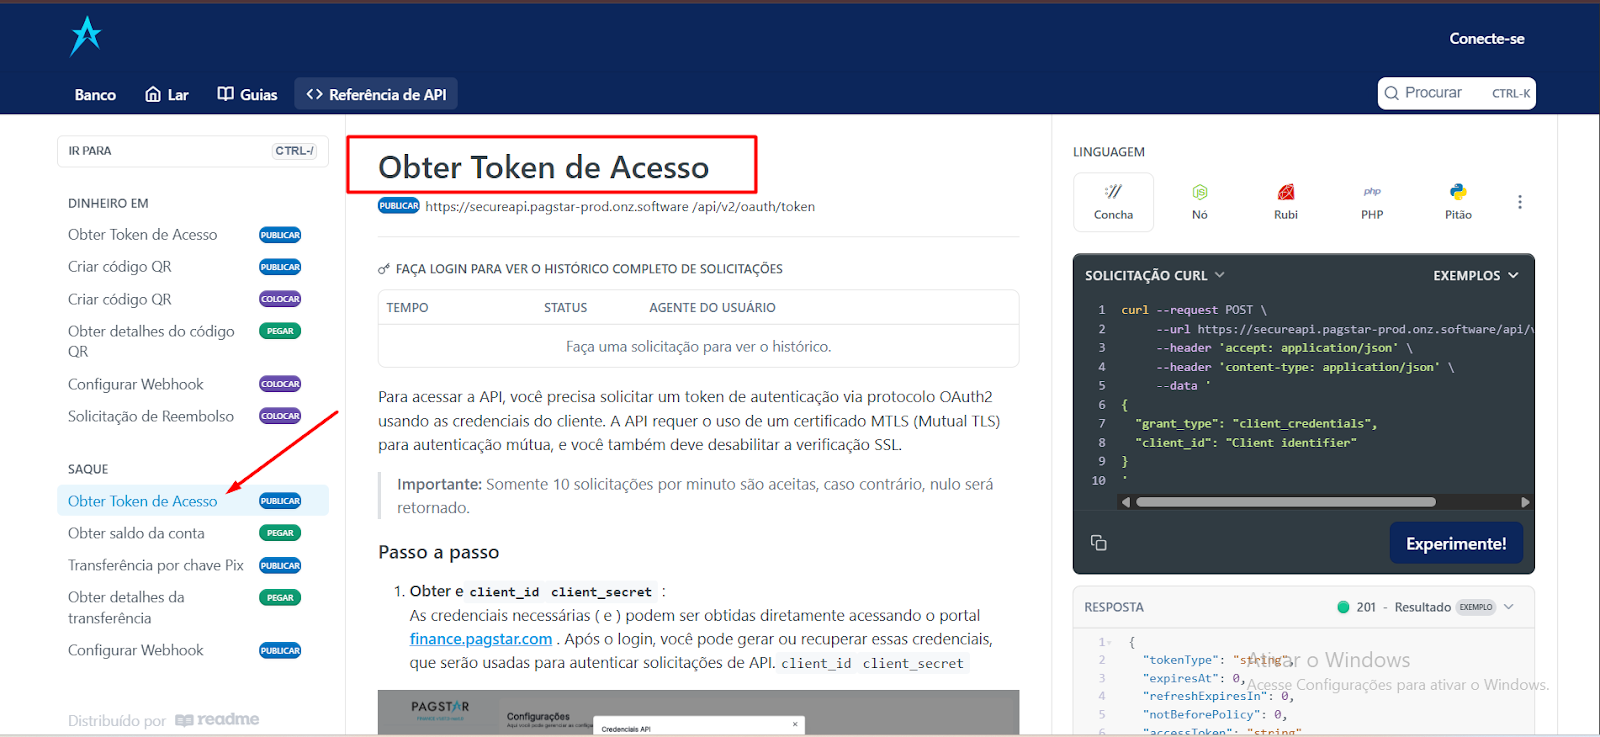Click the STATUS column header
Screen dimensions: 1600x737
tap(565, 308)
